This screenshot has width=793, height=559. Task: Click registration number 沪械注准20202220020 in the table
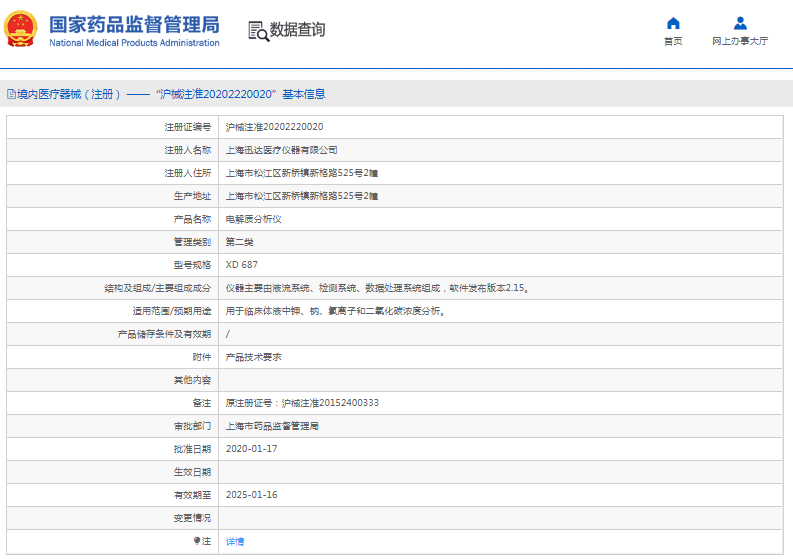click(274, 127)
